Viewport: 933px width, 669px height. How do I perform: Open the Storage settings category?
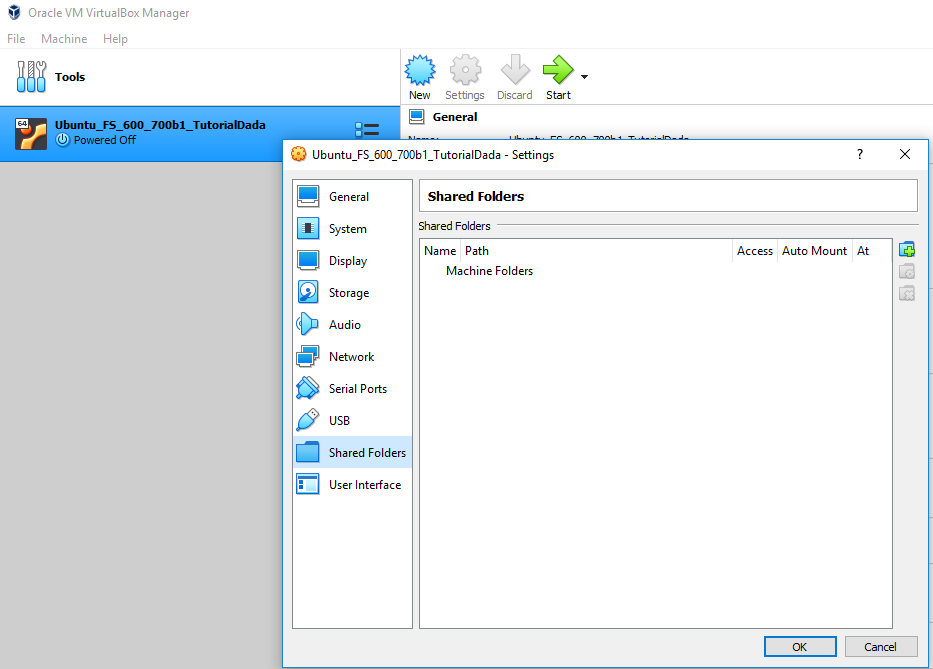[348, 293]
